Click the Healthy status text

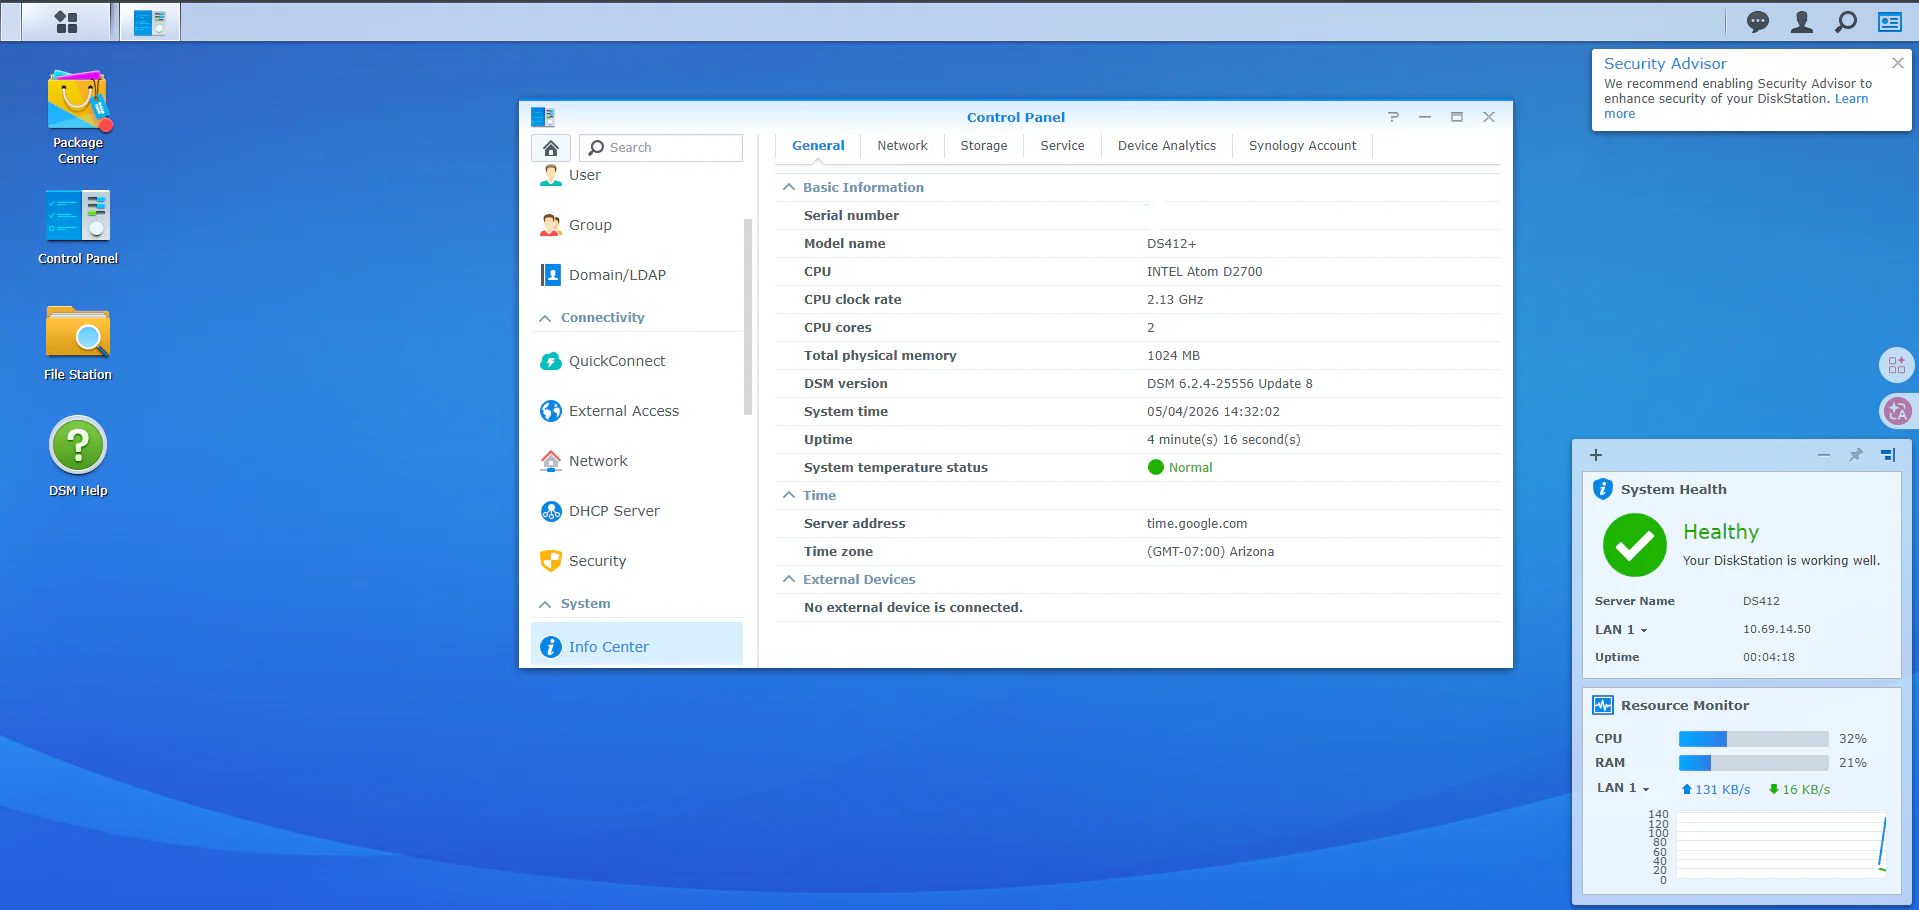click(1720, 532)
